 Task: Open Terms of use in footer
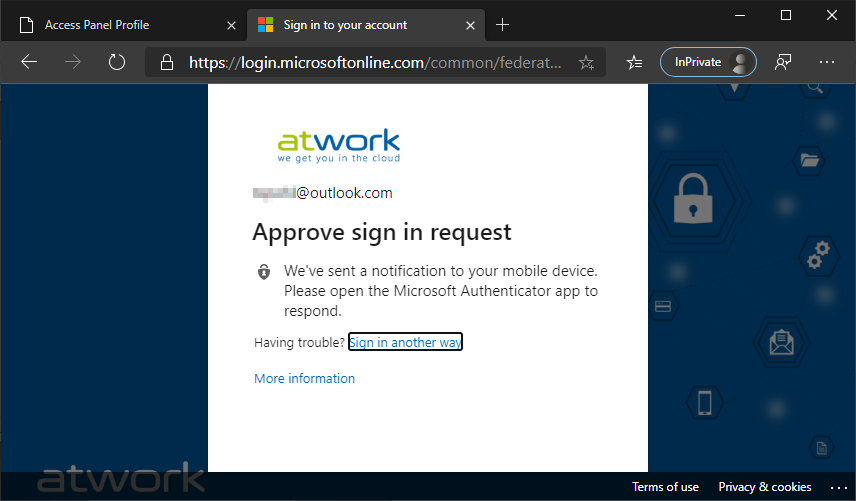[x=665, y=487]
